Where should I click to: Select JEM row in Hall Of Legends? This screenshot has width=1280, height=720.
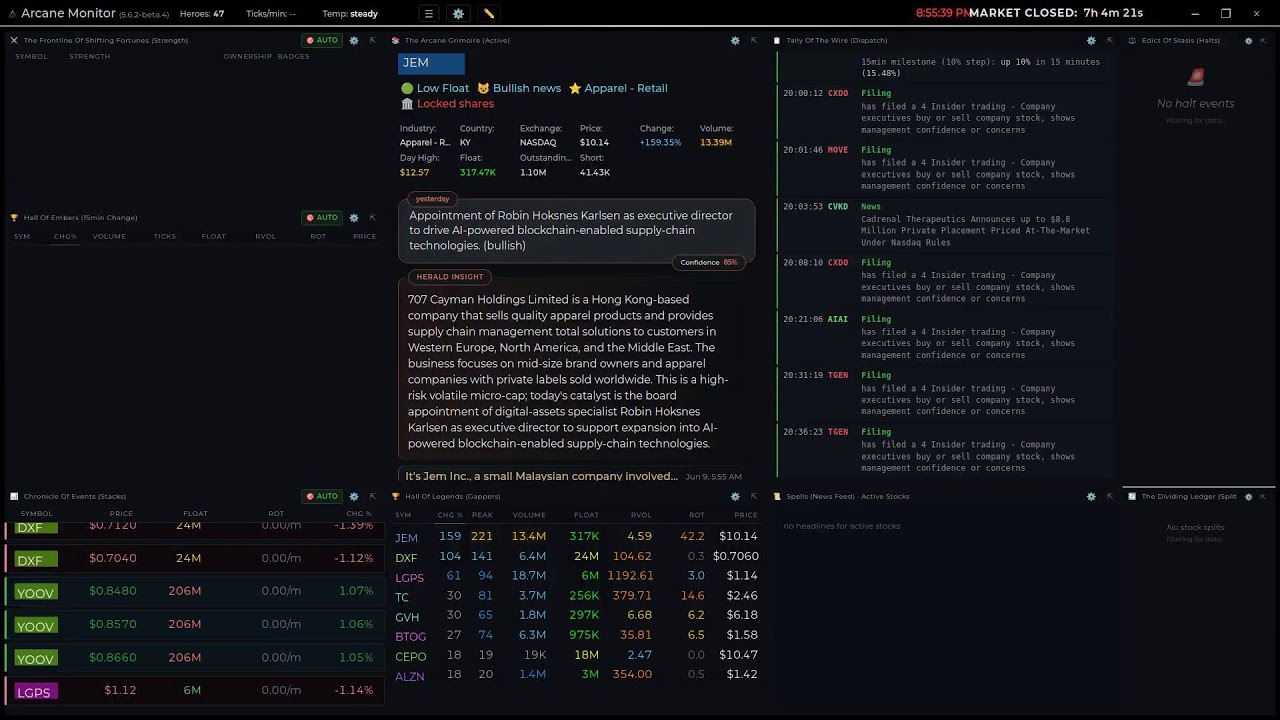click(x=576, y=537)
